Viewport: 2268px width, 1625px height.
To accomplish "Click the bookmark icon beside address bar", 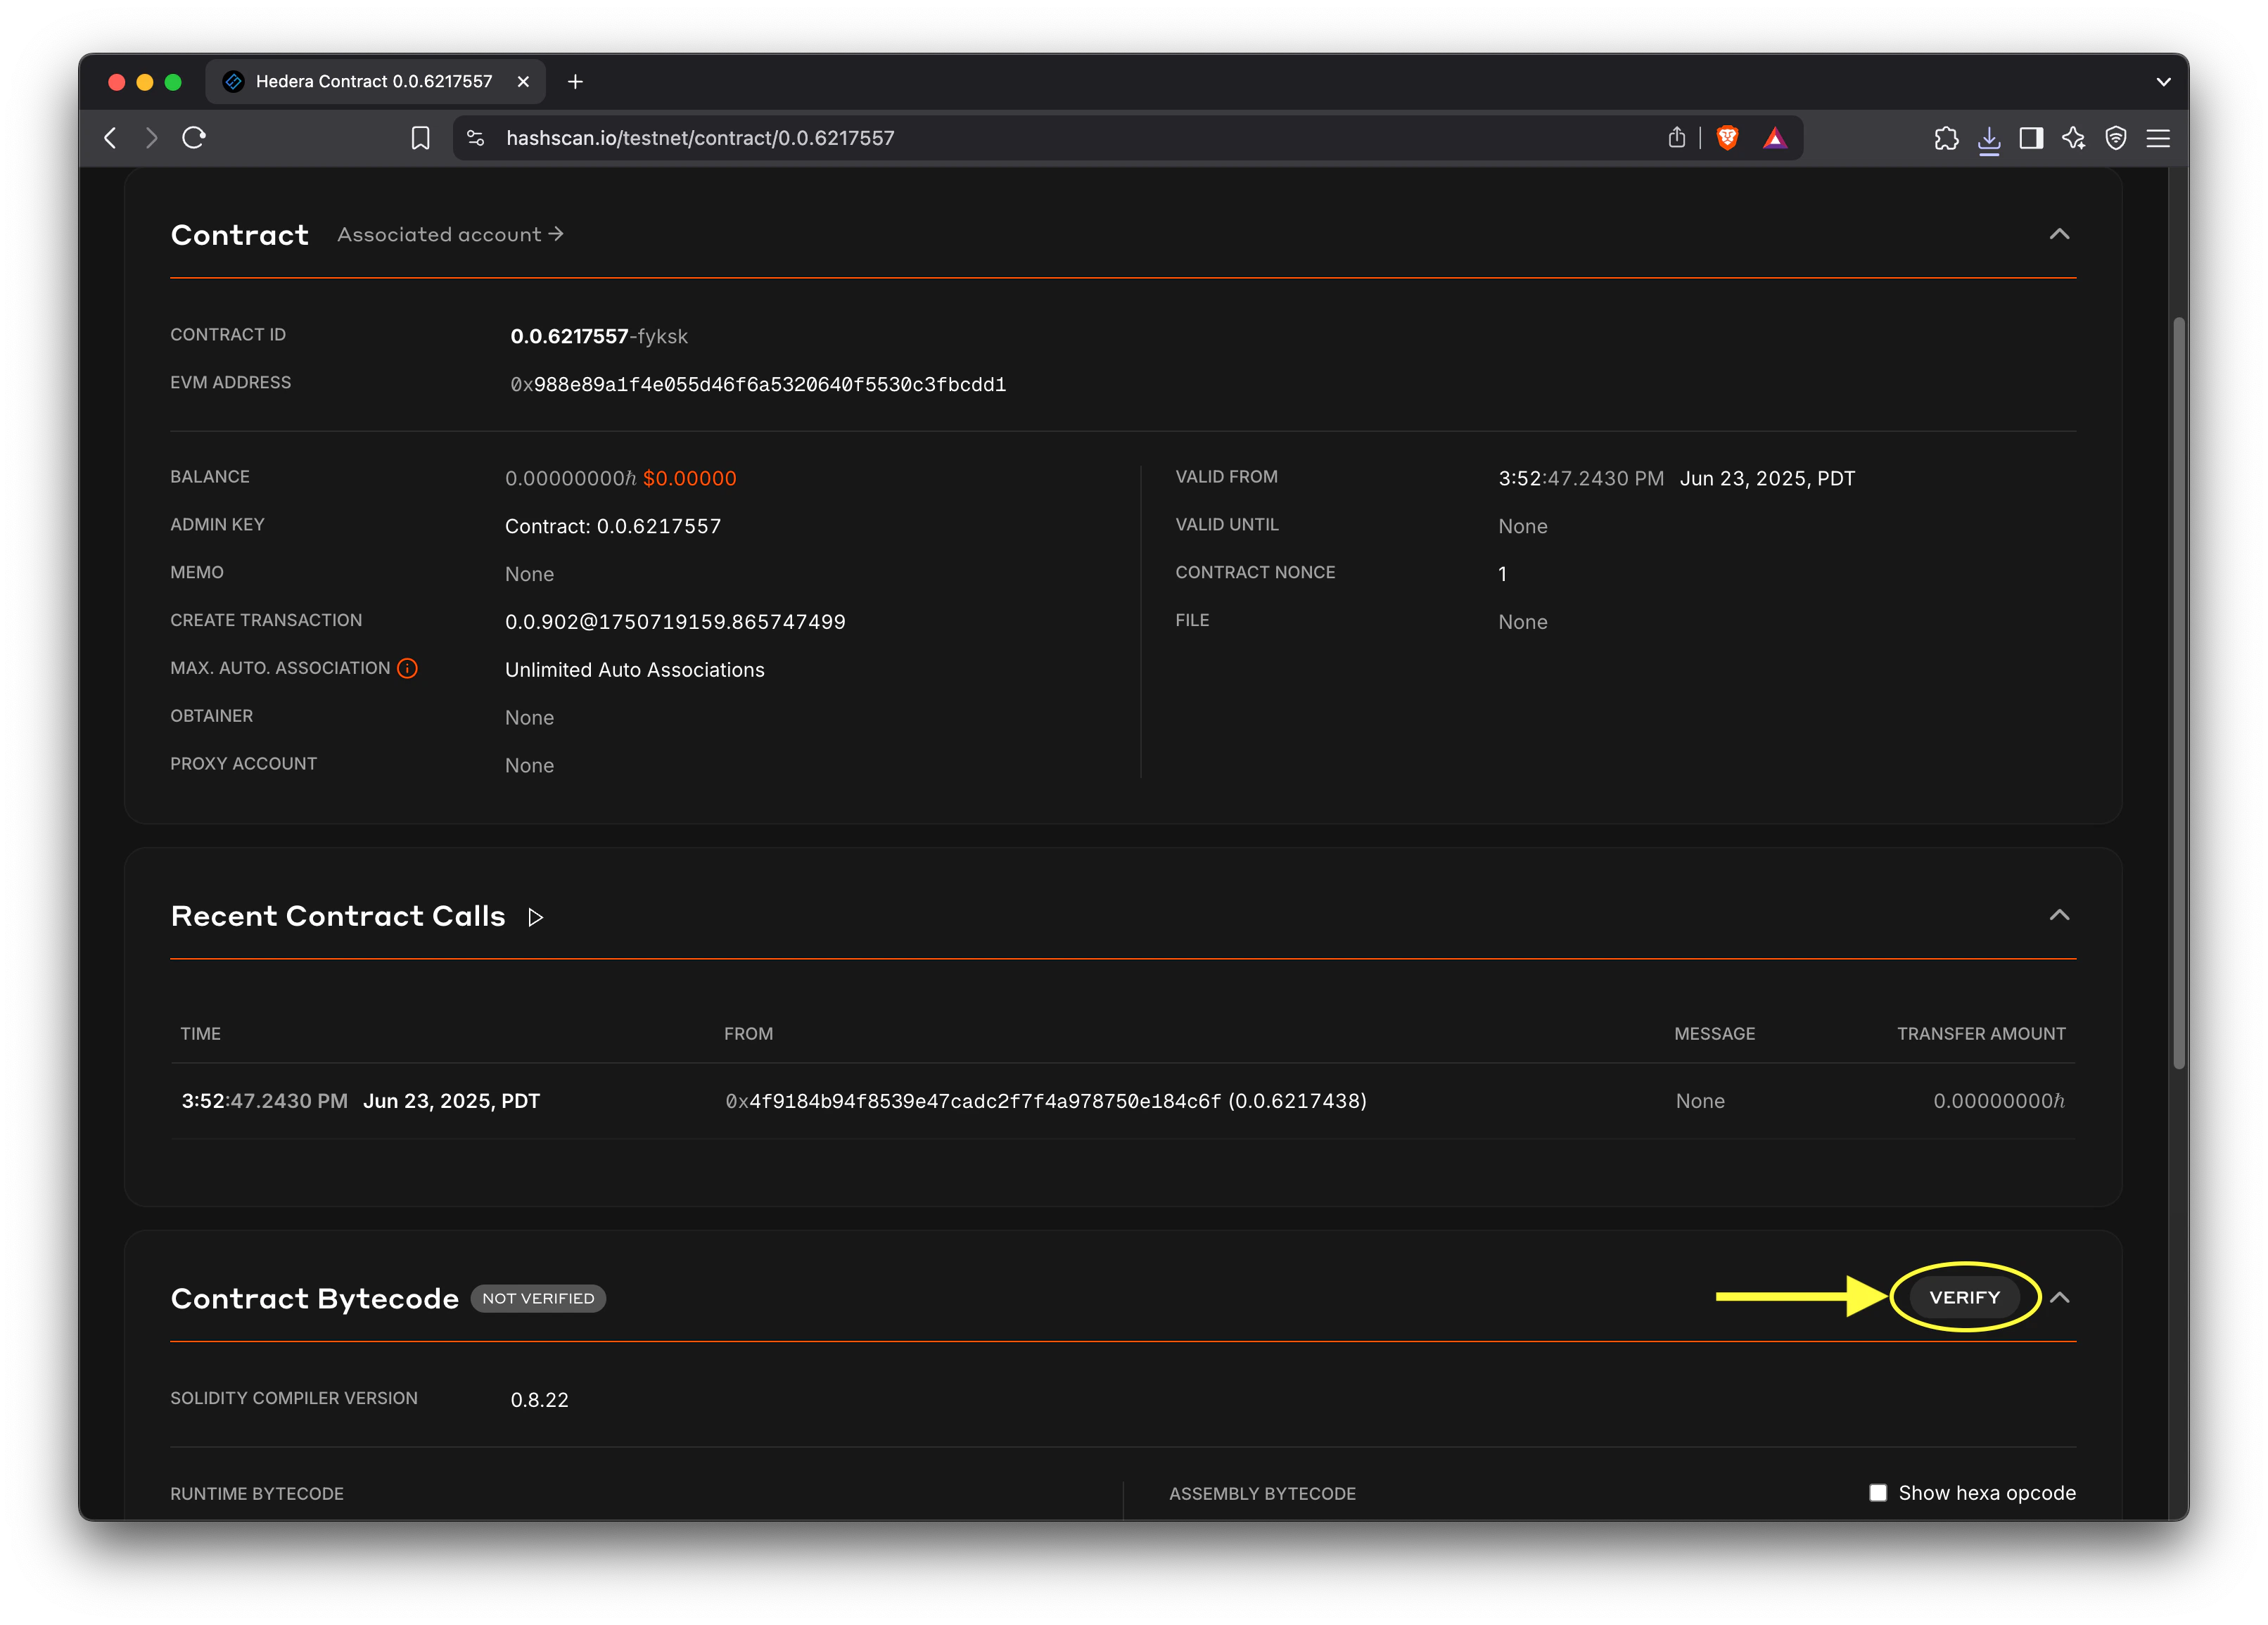I will click(421, 138).
